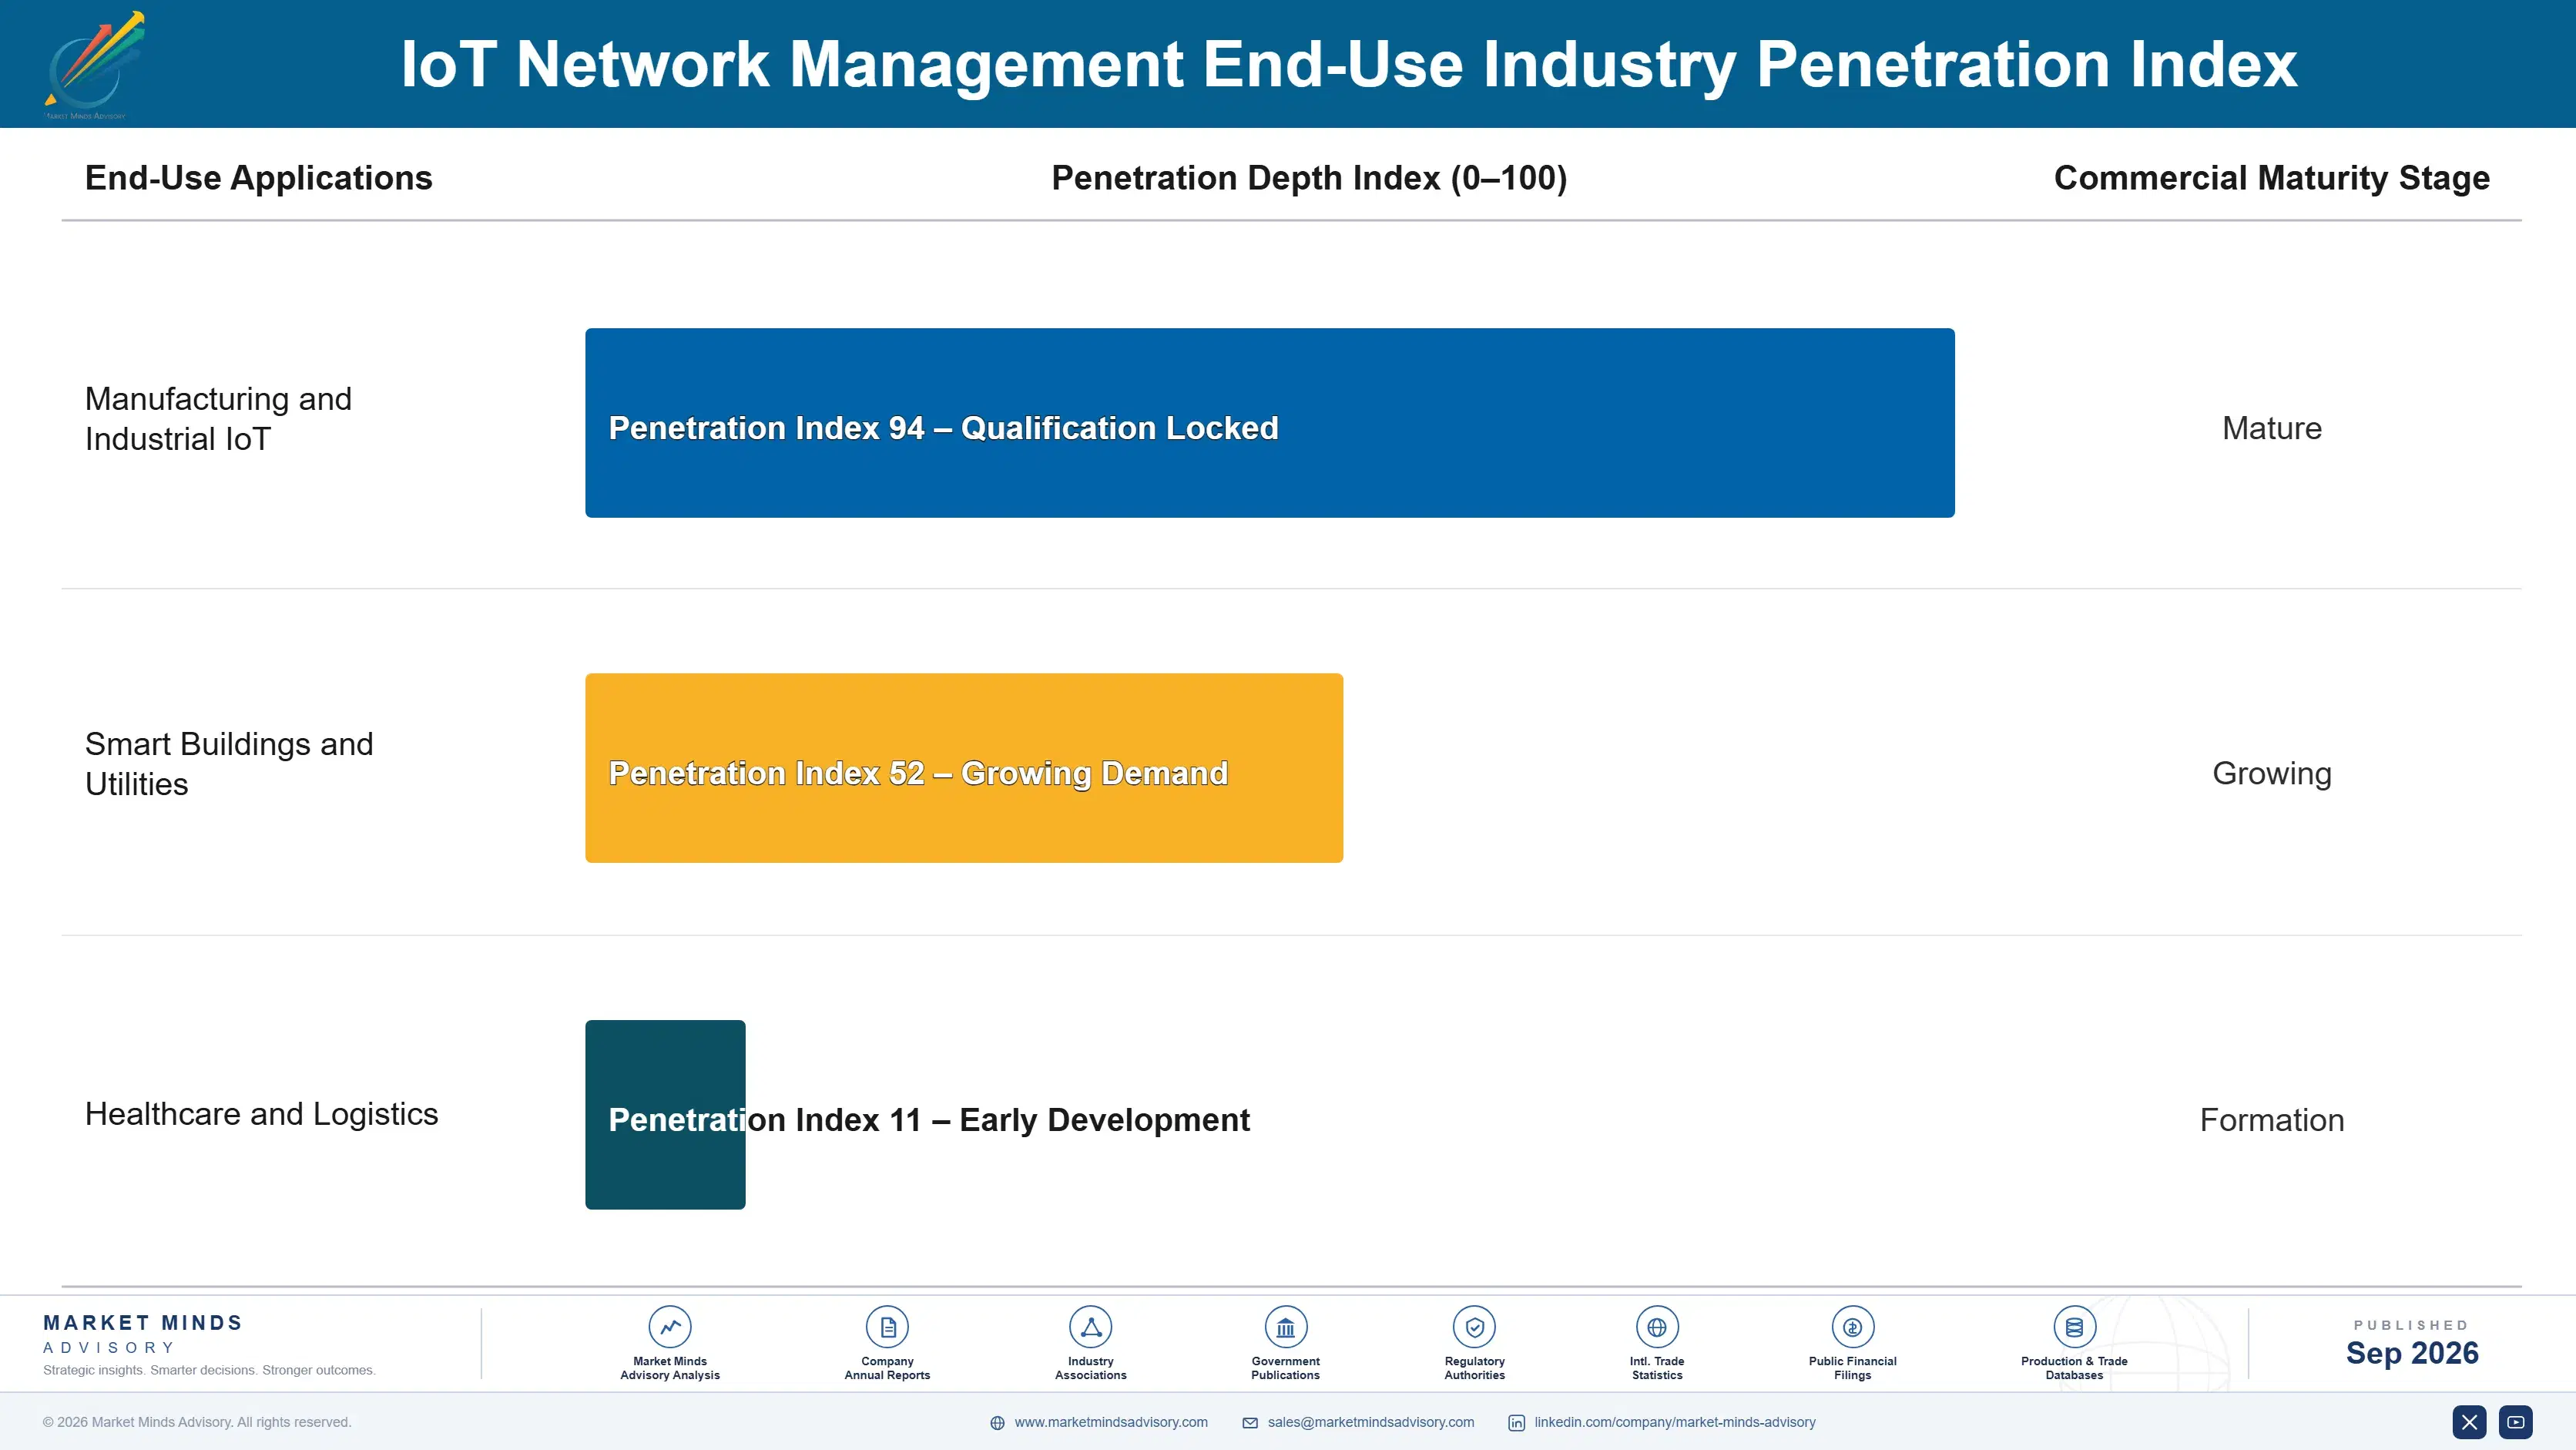Click the Commercial Maturity Stage header
Image resolution: width=2576 pixels, height=1450 pixels.
[x=2271, y=178]
